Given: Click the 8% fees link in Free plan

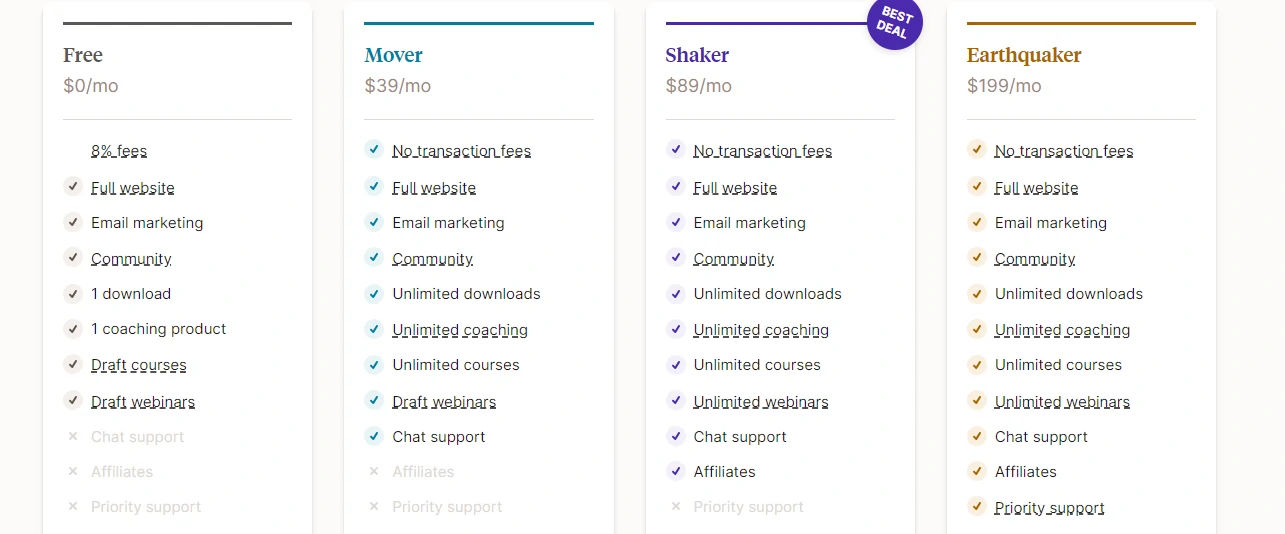Looking at the screenshot, I should pyautogui.click(x=119, y=151).
